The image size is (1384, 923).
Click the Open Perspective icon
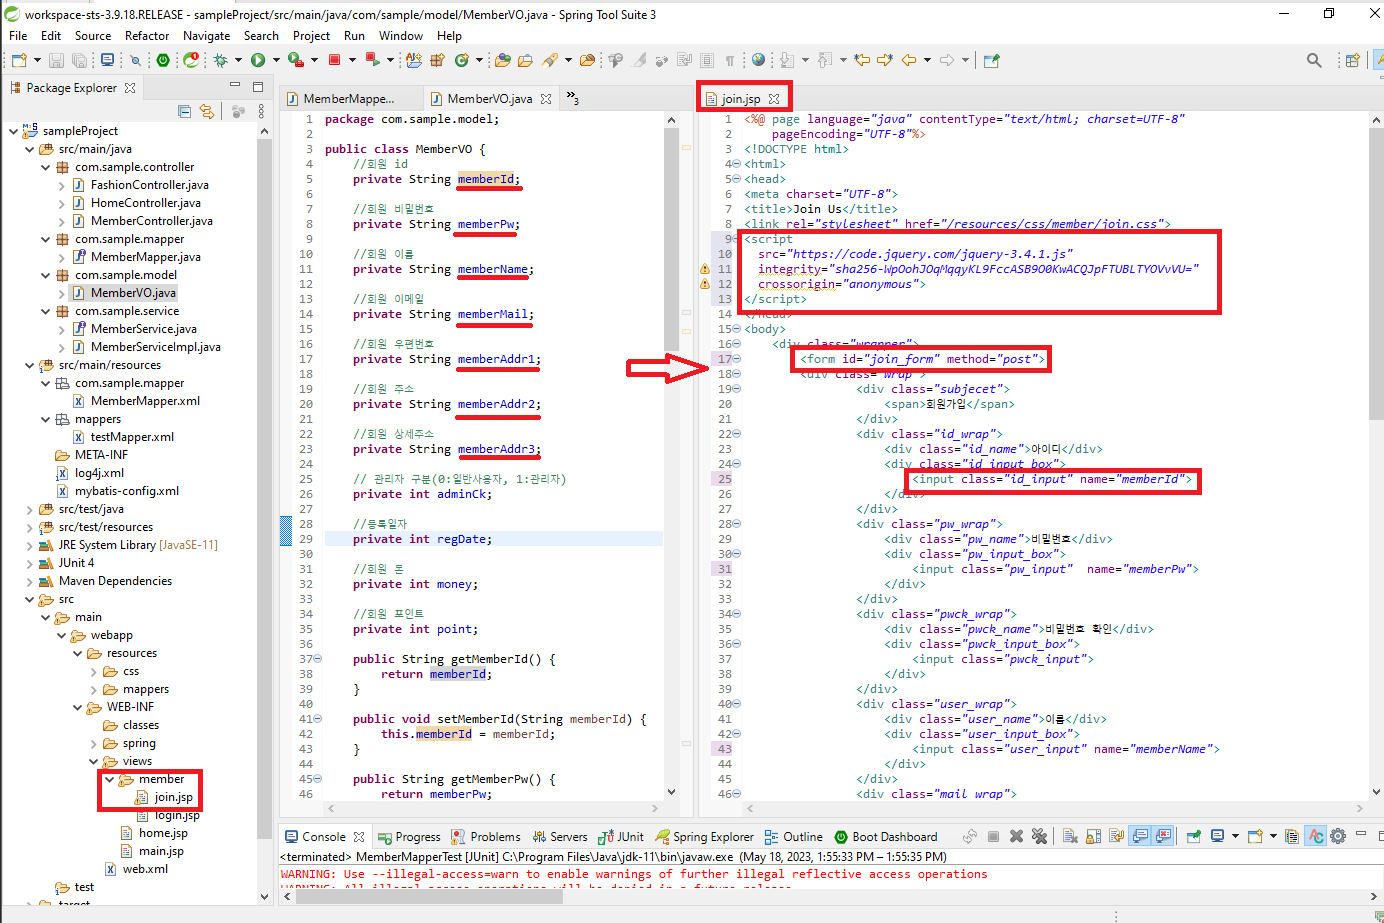pos(1352,60)
